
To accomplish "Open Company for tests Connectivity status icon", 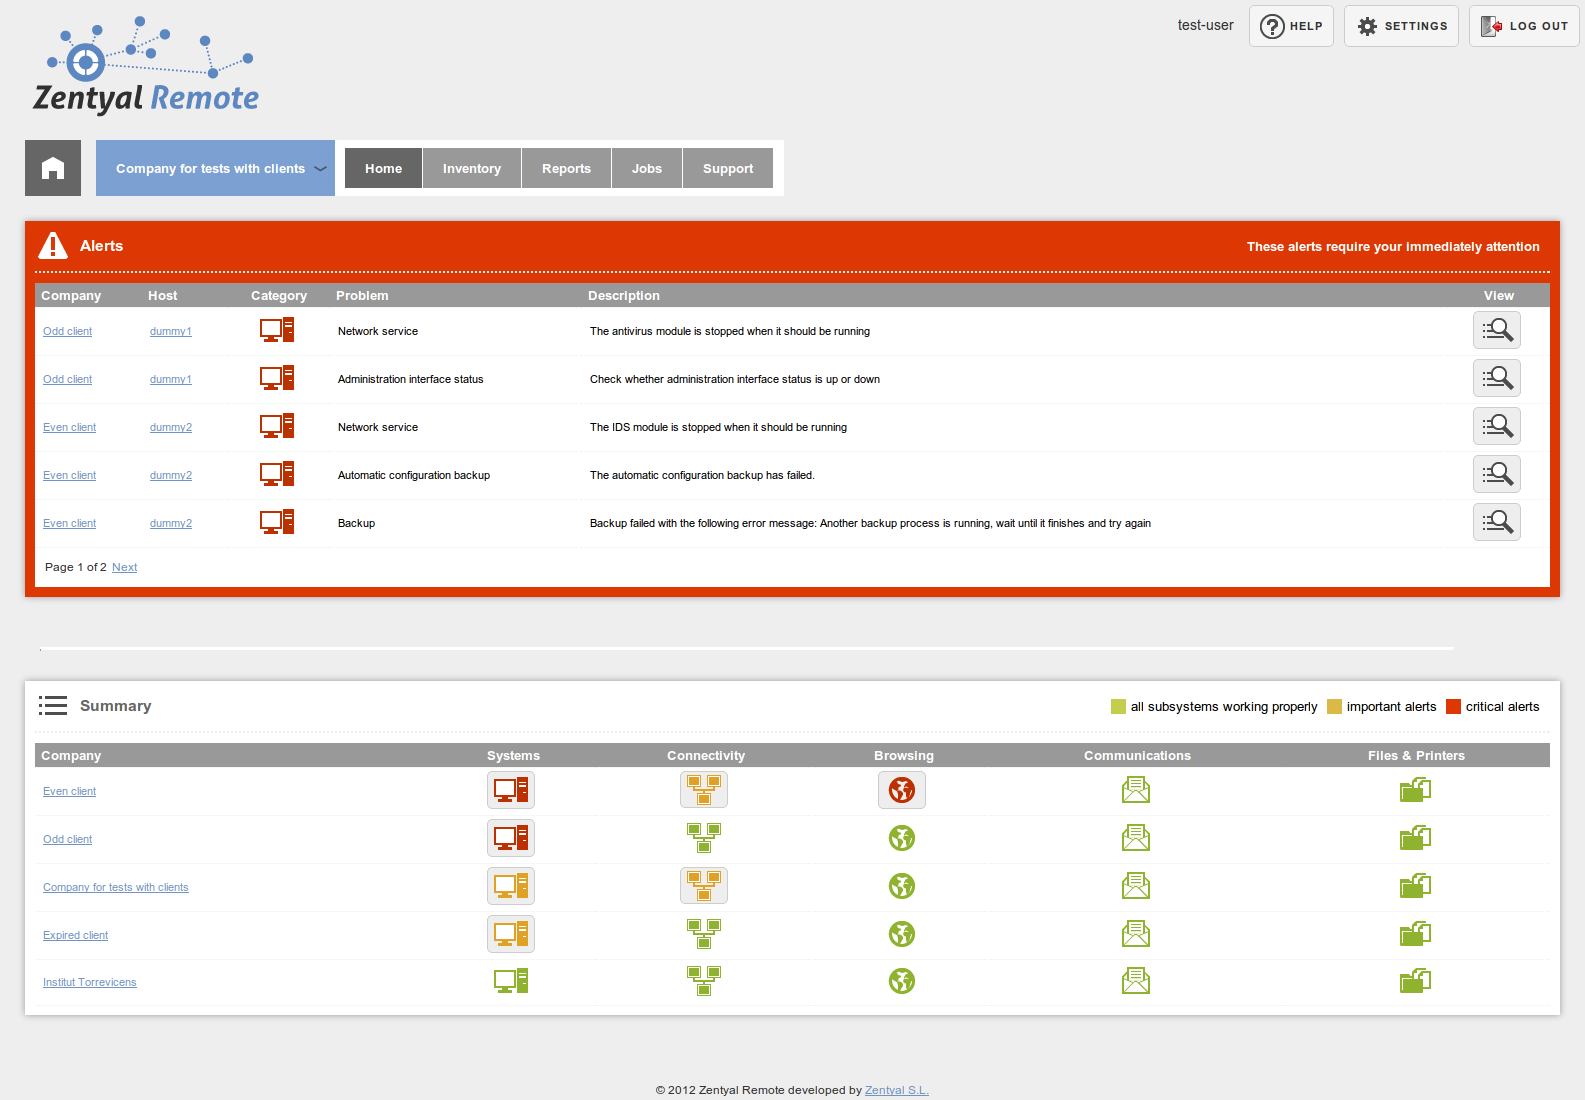I will [x=704, y=886].
